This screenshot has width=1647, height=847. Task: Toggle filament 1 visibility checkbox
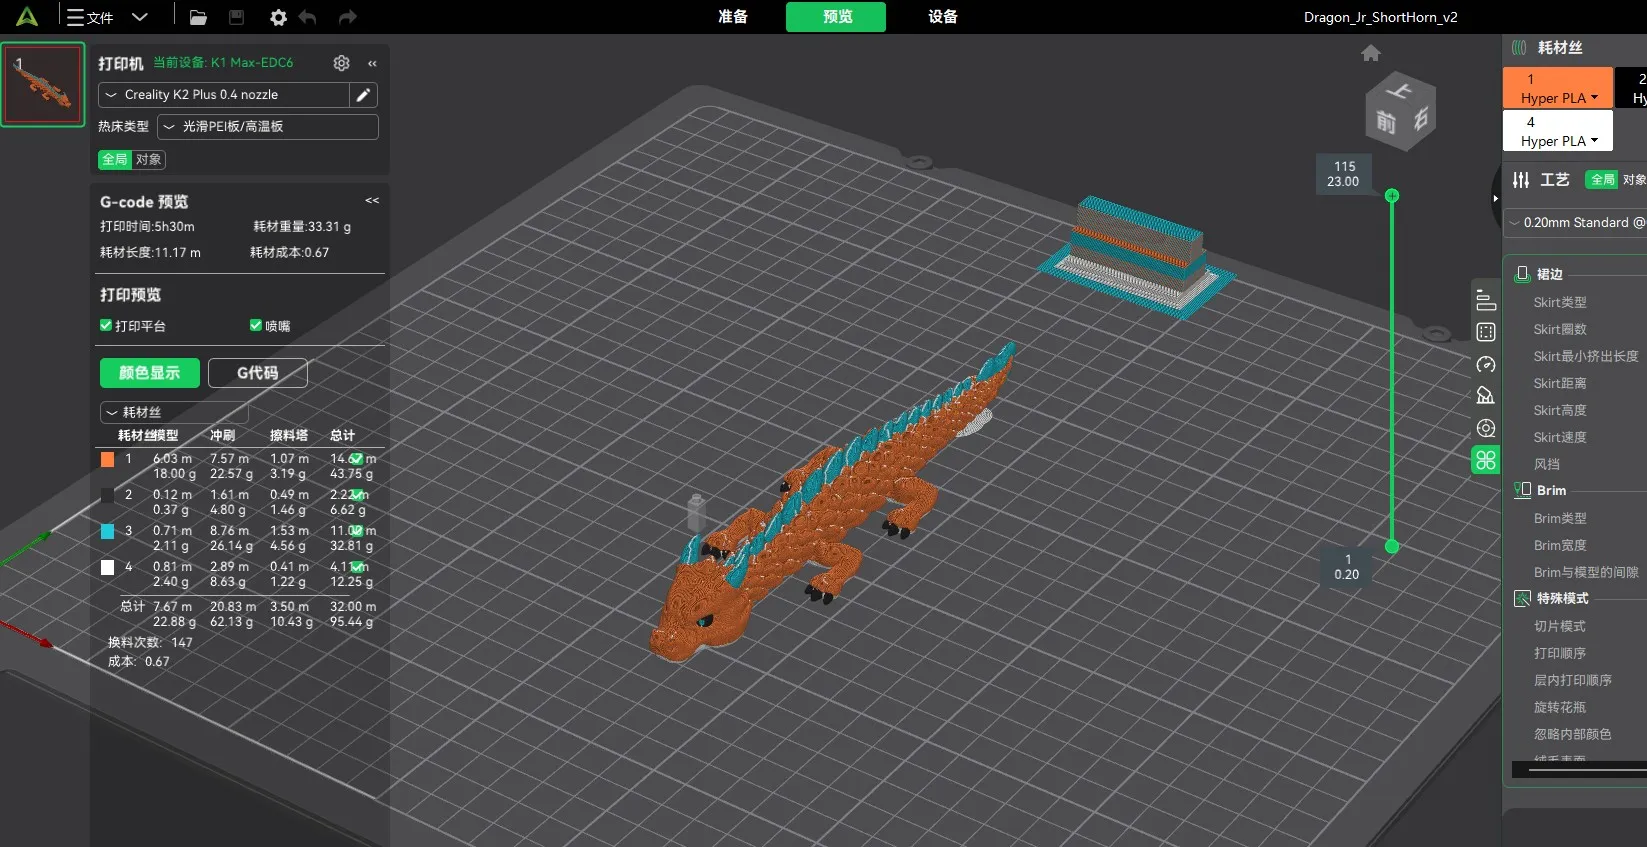point(357,459)
